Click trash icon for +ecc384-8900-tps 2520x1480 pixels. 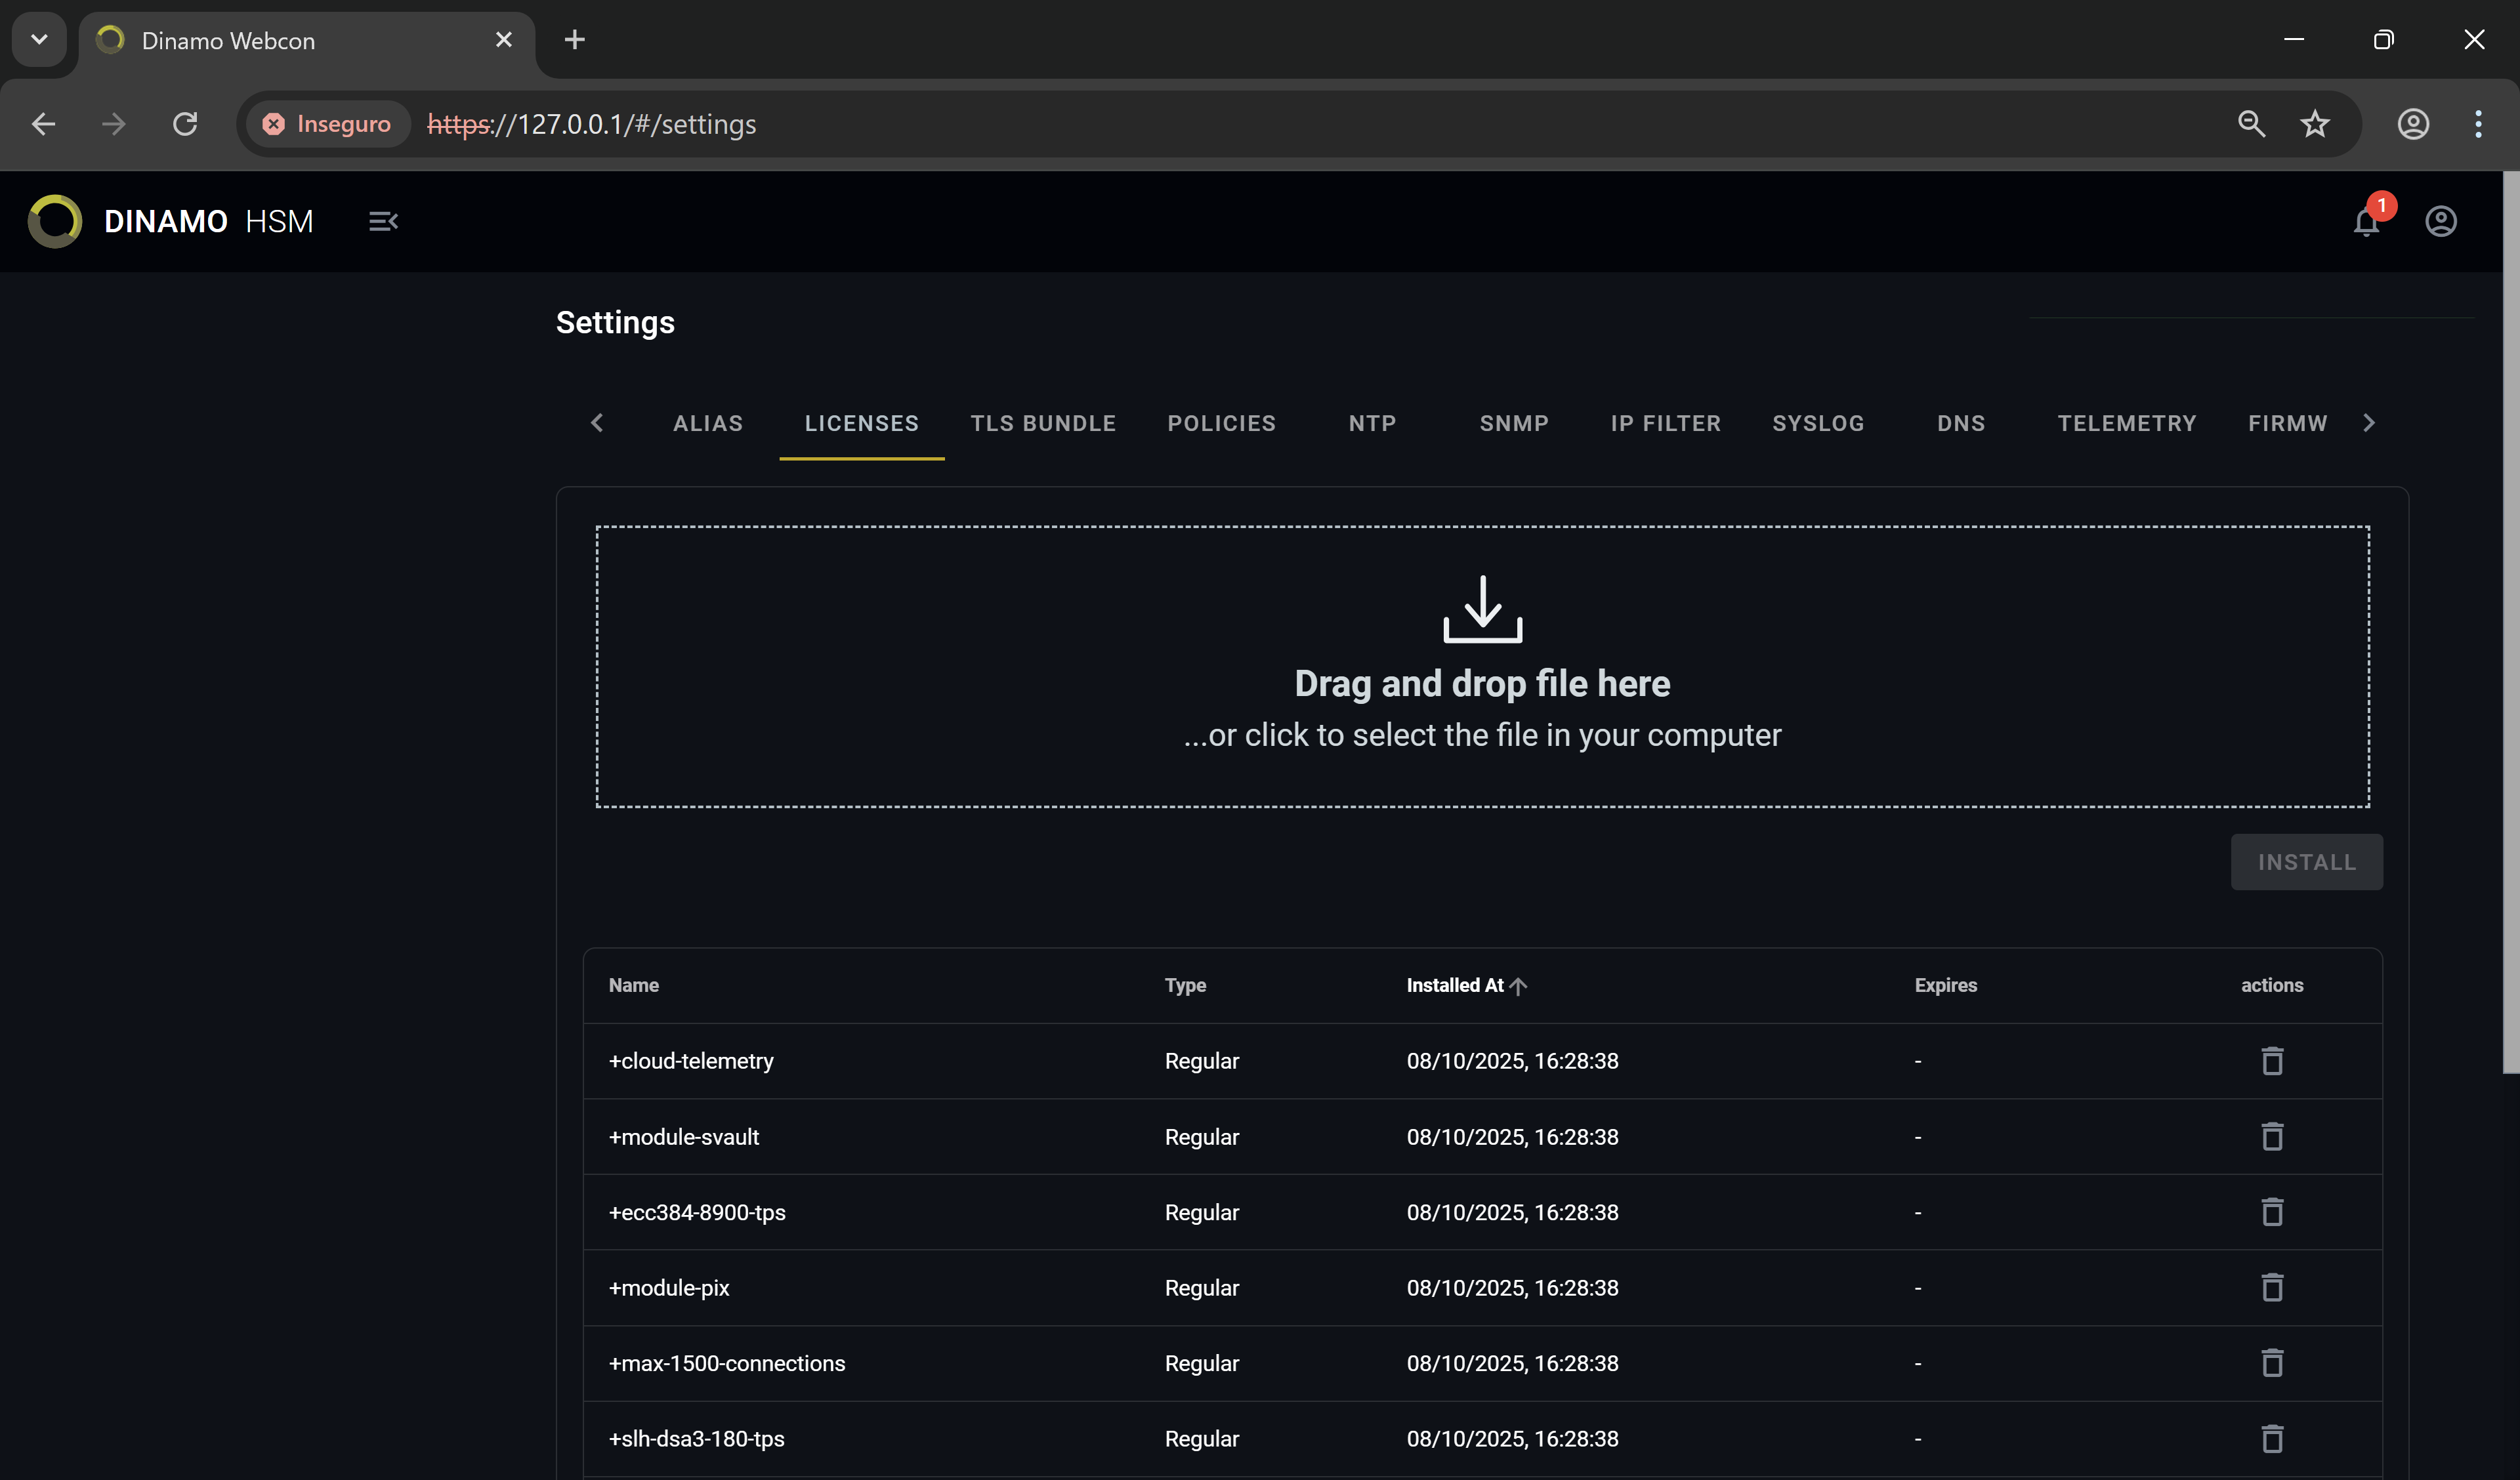tap(2272, 1212)
